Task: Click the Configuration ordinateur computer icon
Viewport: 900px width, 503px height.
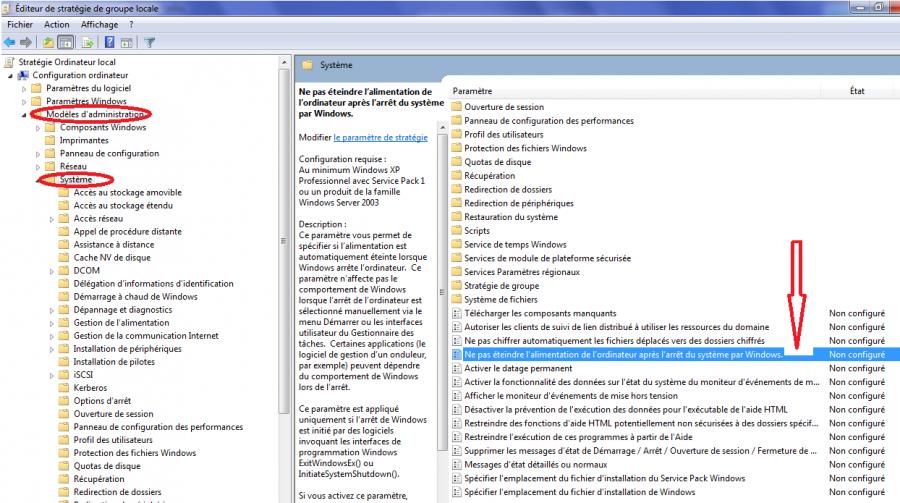Action: (23, 75)
